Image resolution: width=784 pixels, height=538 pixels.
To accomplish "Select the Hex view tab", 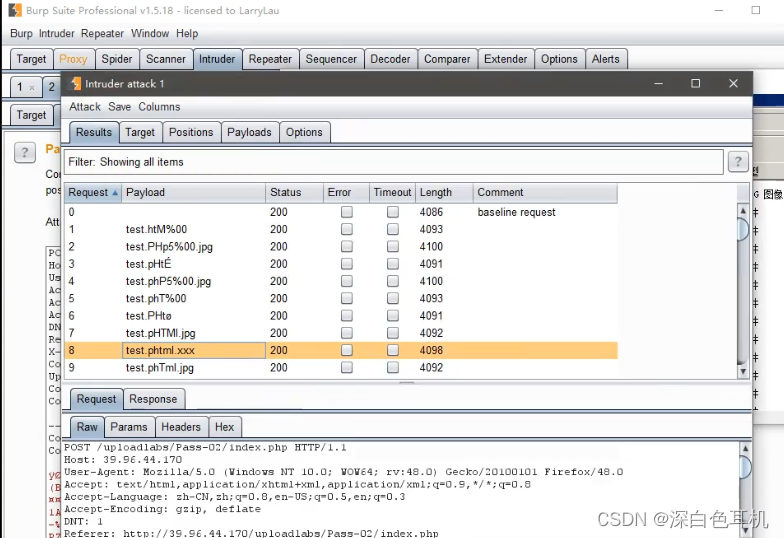I will [x=224, y=427].
